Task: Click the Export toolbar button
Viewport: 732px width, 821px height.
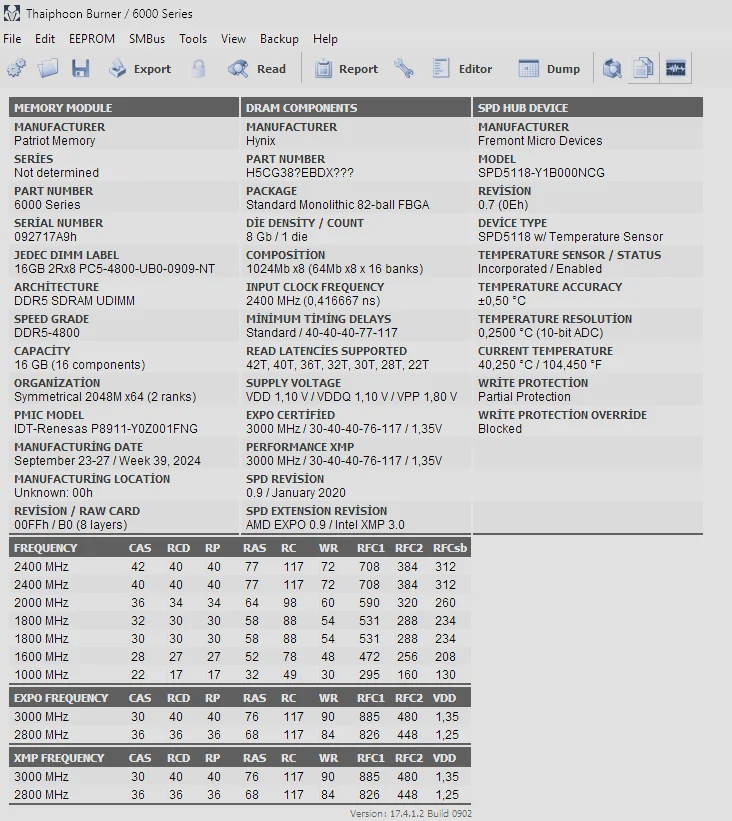Action: click(140, 69)
